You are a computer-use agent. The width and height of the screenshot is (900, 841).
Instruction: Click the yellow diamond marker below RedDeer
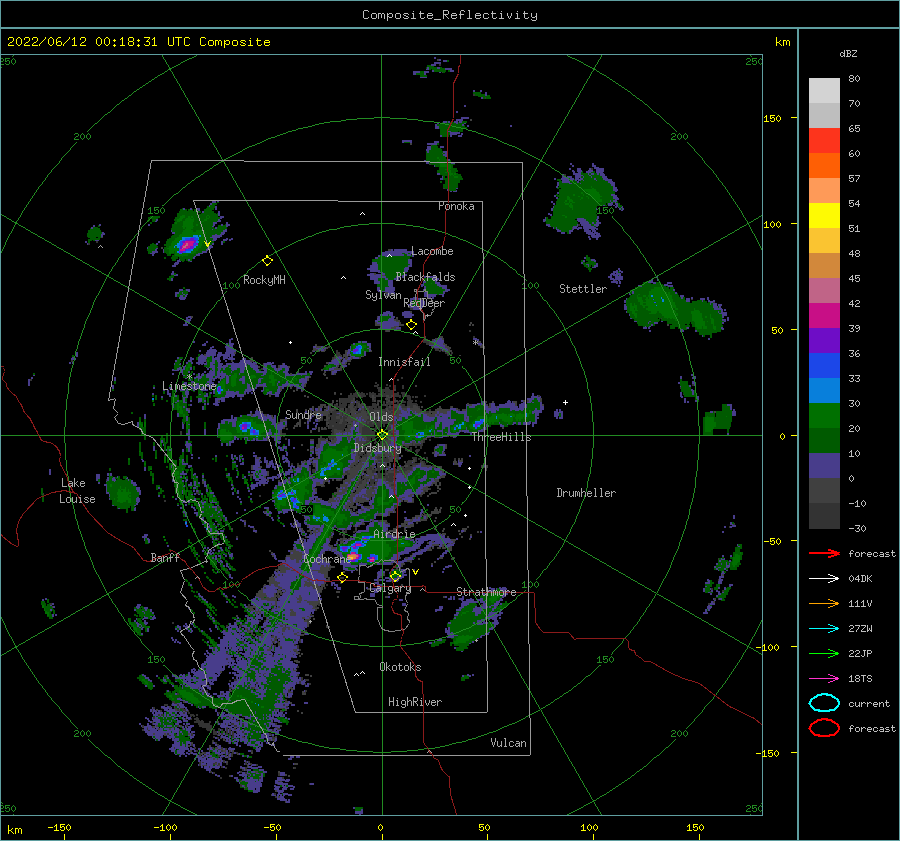click(x=412, y=325)
